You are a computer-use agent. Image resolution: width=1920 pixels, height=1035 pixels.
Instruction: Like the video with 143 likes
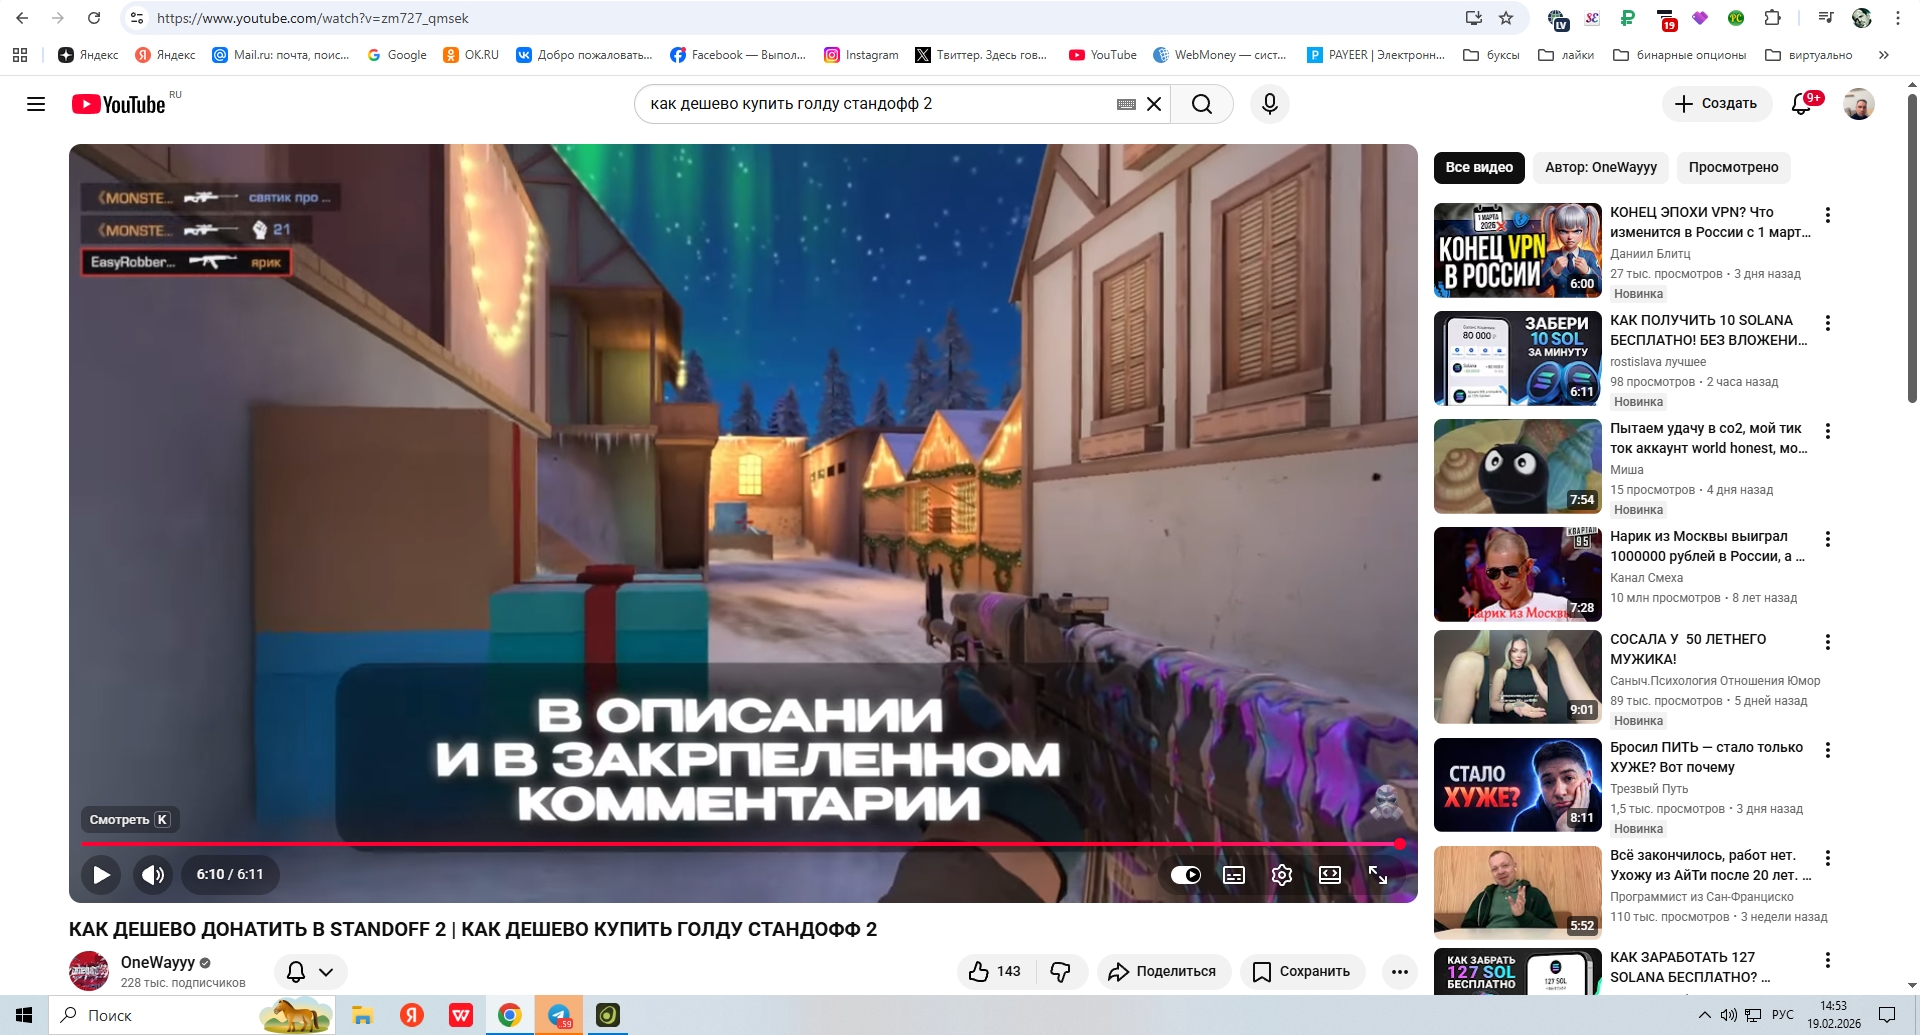[x=996, y=971]
